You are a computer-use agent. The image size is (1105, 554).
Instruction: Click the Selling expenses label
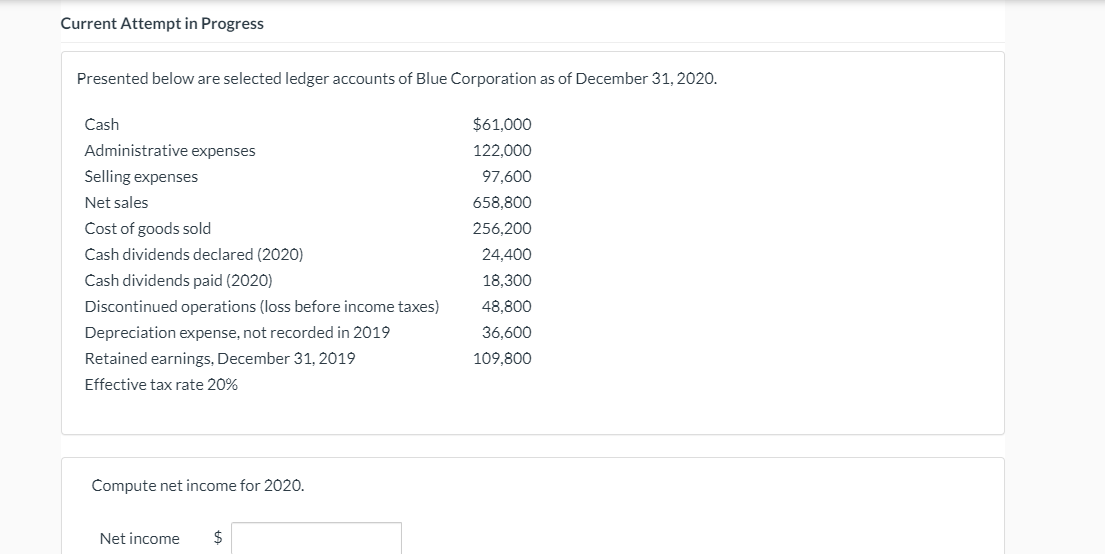pos(141,176)
